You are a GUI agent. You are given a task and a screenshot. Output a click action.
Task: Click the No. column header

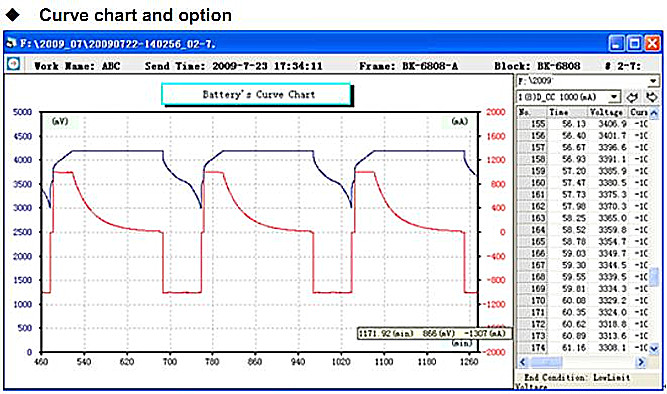tap(532, 112)
